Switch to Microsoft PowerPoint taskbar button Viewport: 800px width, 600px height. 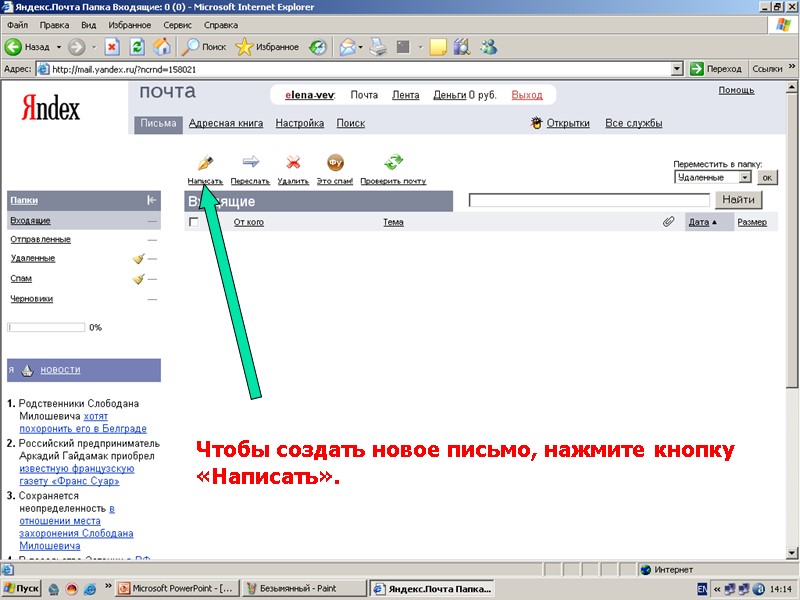[x=177, y=588]
